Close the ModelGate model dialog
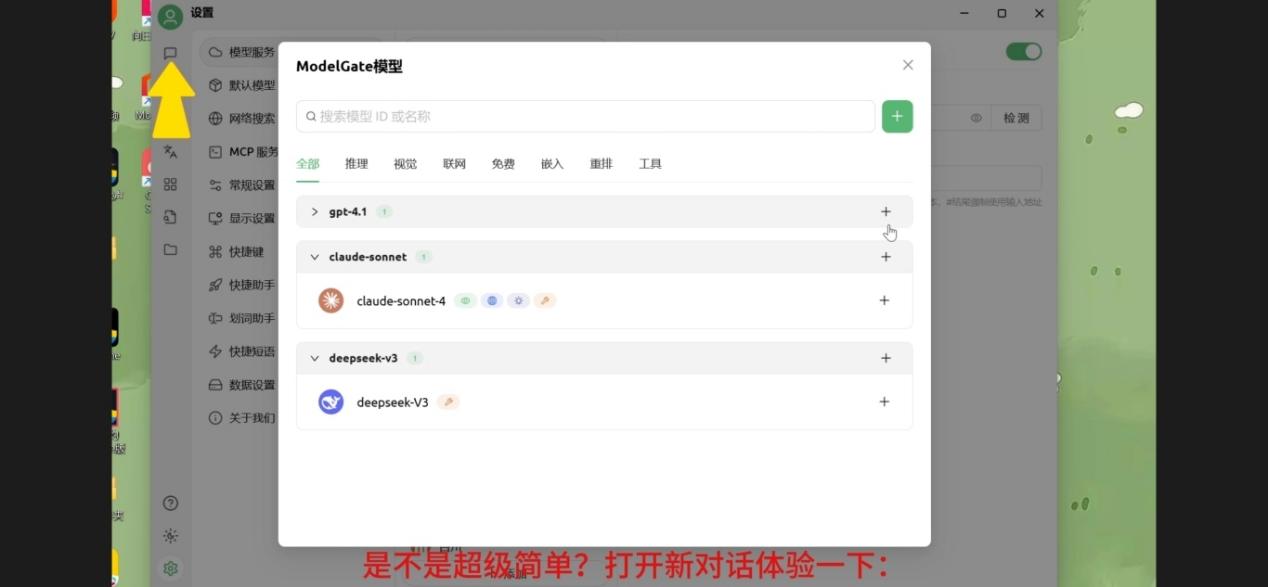The height and width of the screenshot is (587, 1268). [908, 65]
